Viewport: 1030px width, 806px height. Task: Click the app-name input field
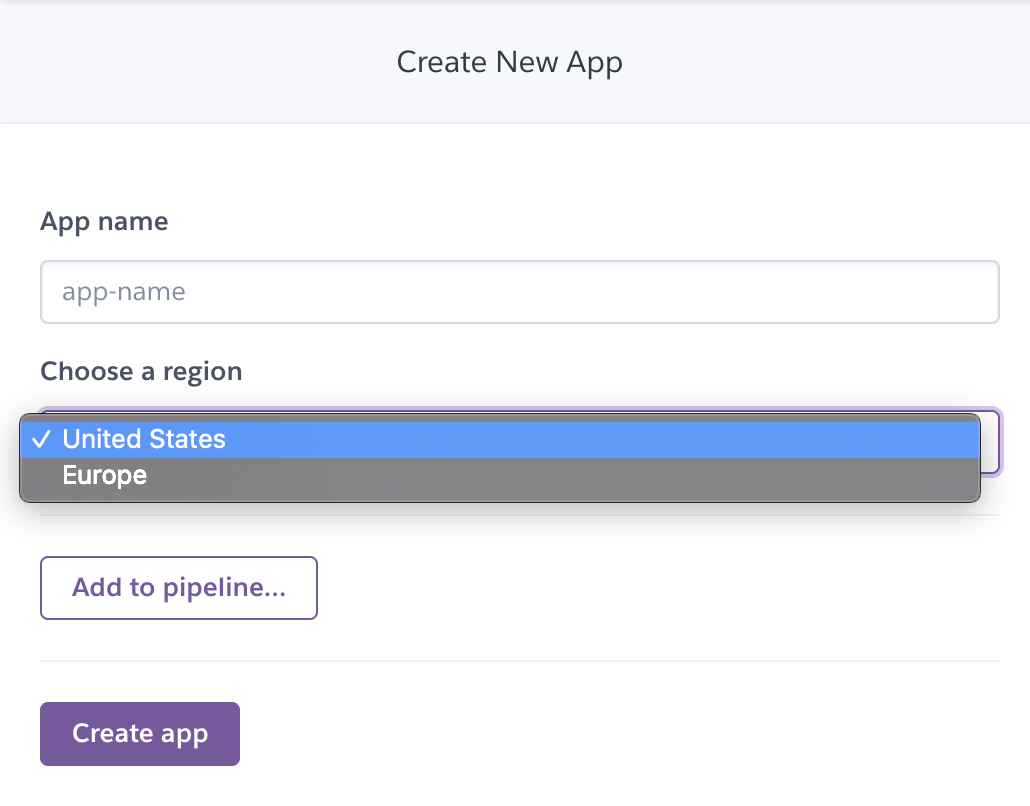point(520,291)
